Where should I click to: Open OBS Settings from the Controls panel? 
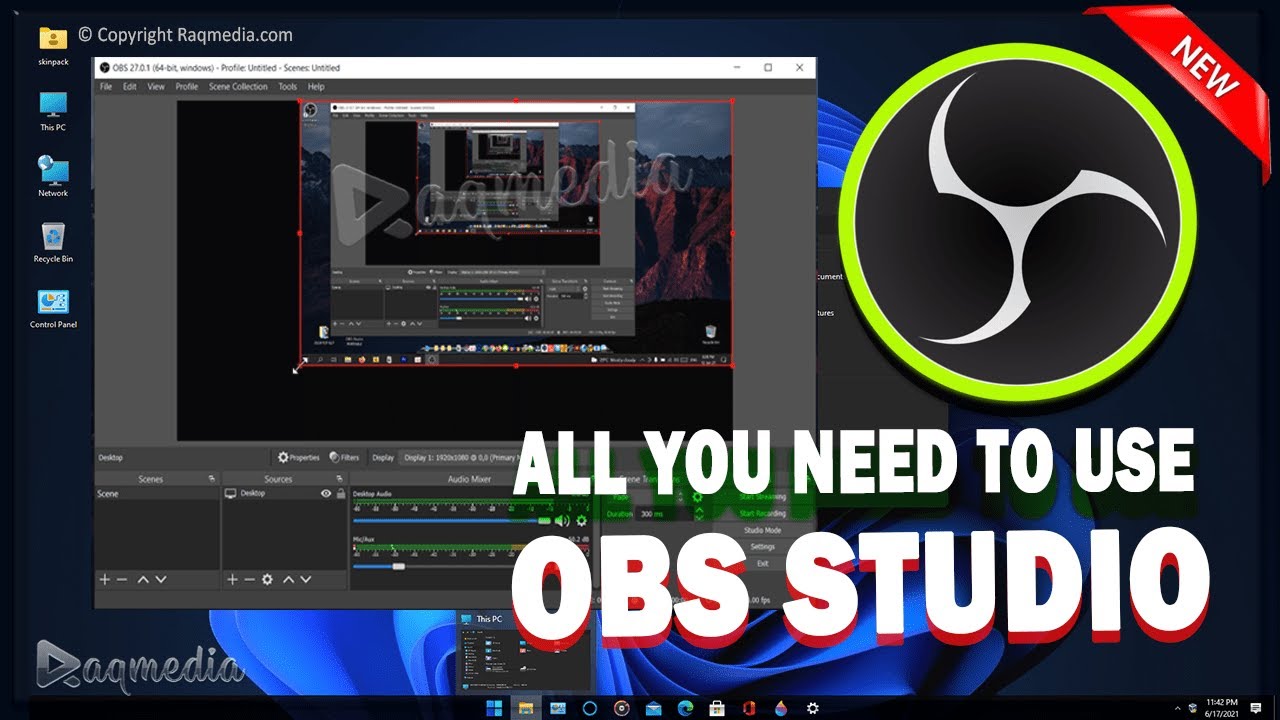[763, 547]
